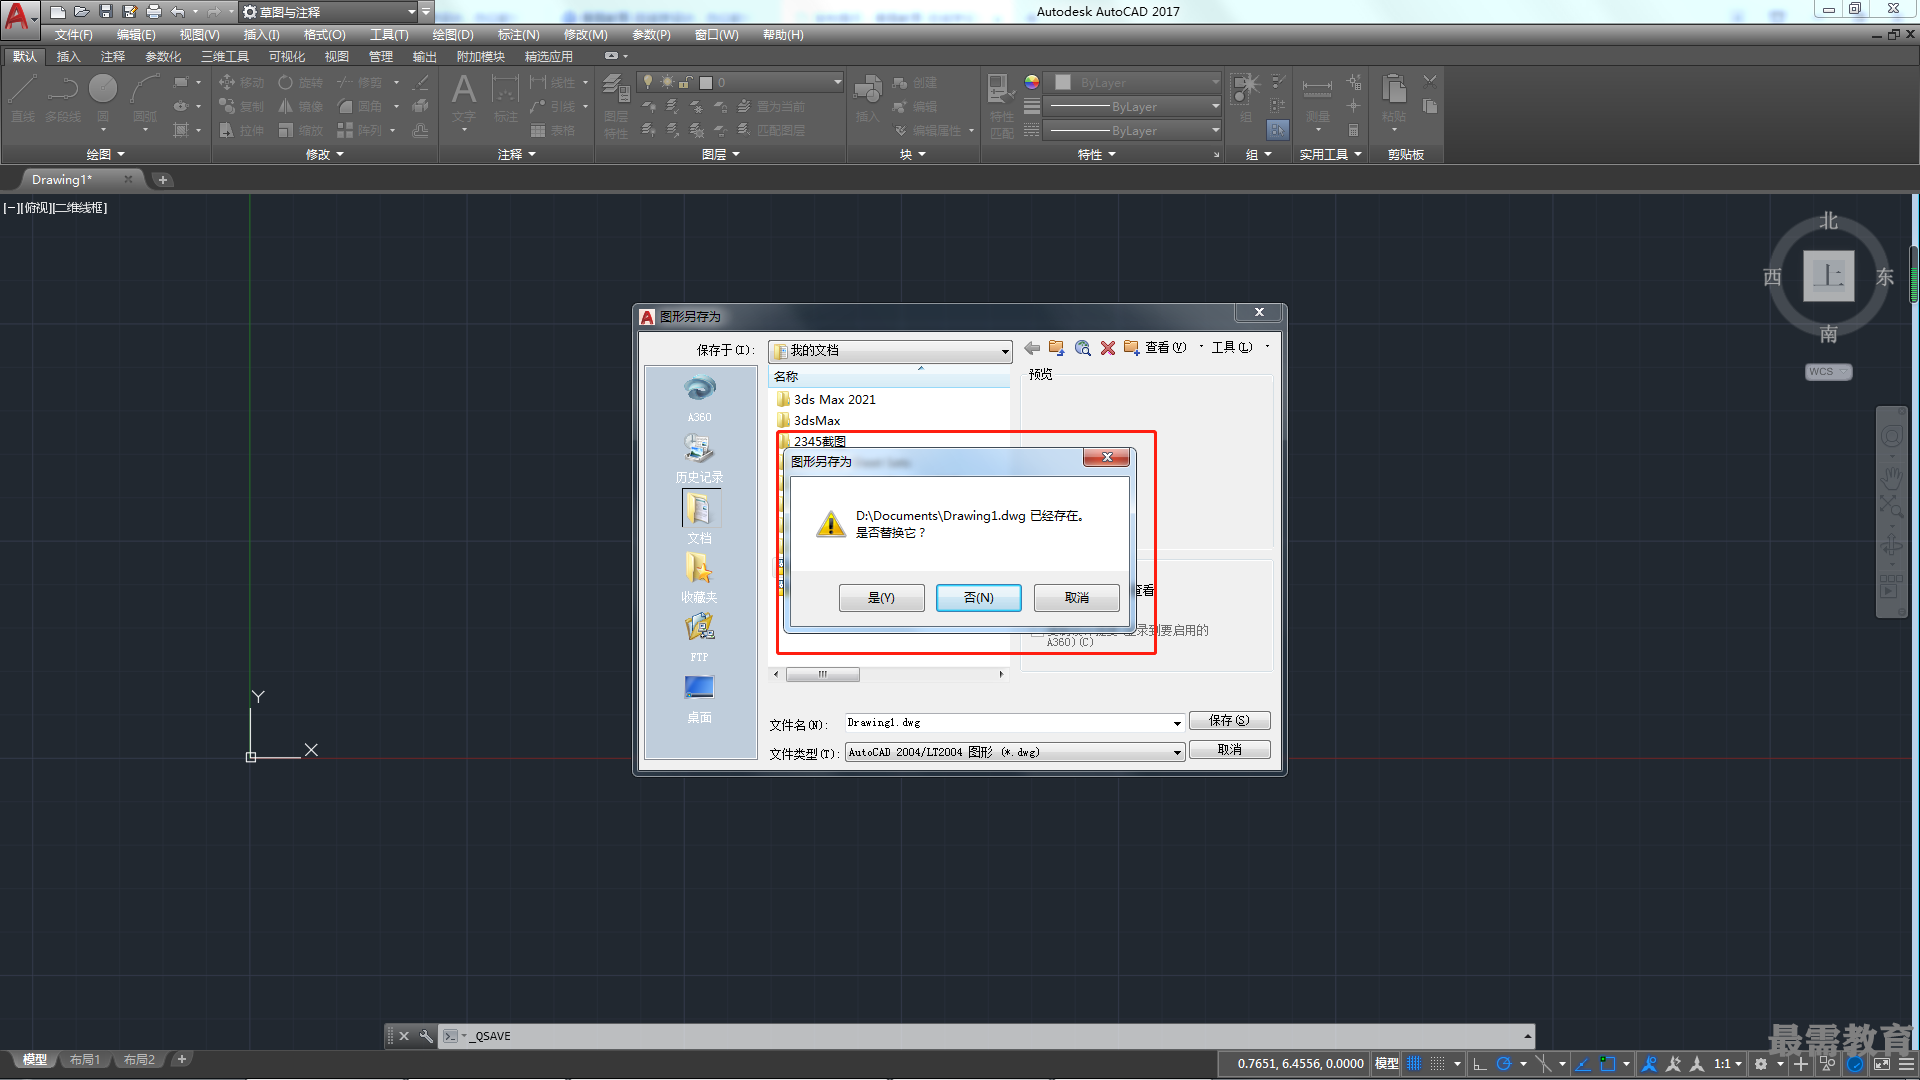
Task: Expand the 保存于 我的文档 location dropdown
Action: (x=1005, y=351)
